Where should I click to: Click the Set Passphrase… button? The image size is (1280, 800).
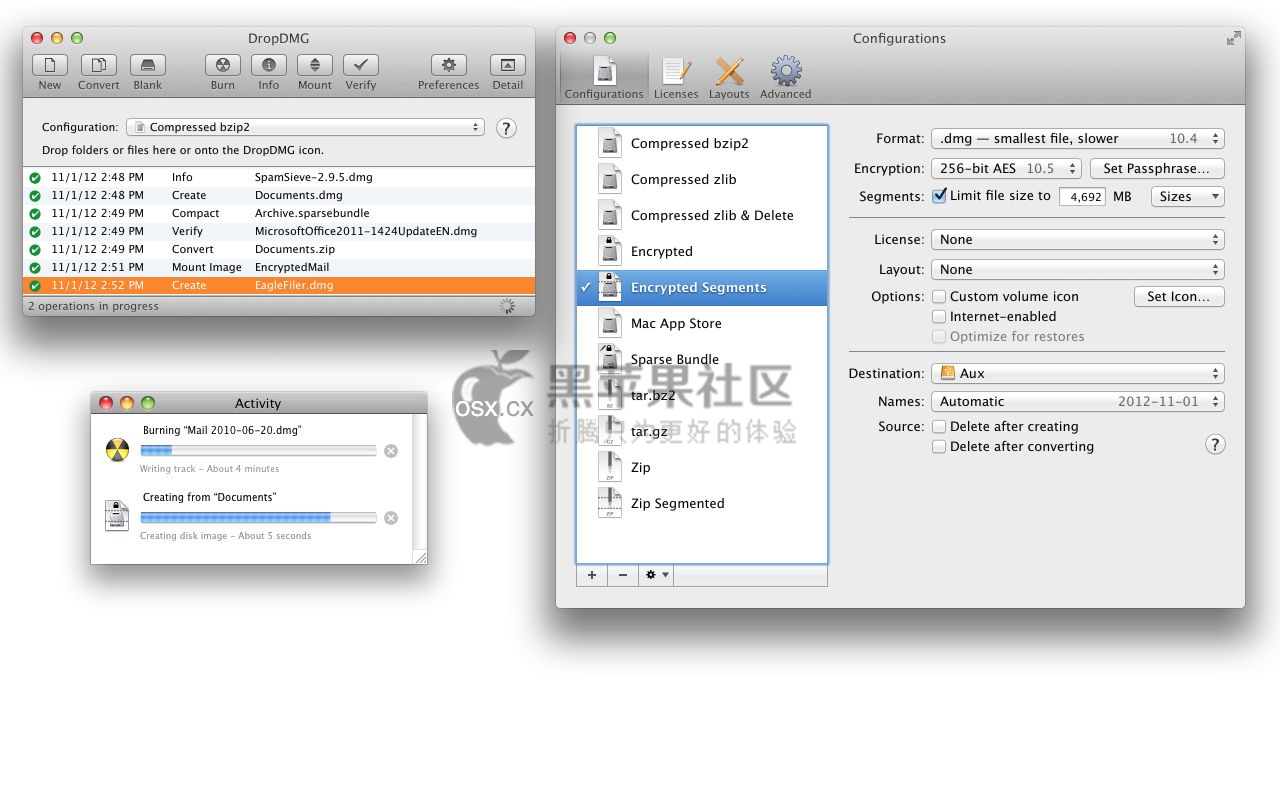click(1157, 169)
